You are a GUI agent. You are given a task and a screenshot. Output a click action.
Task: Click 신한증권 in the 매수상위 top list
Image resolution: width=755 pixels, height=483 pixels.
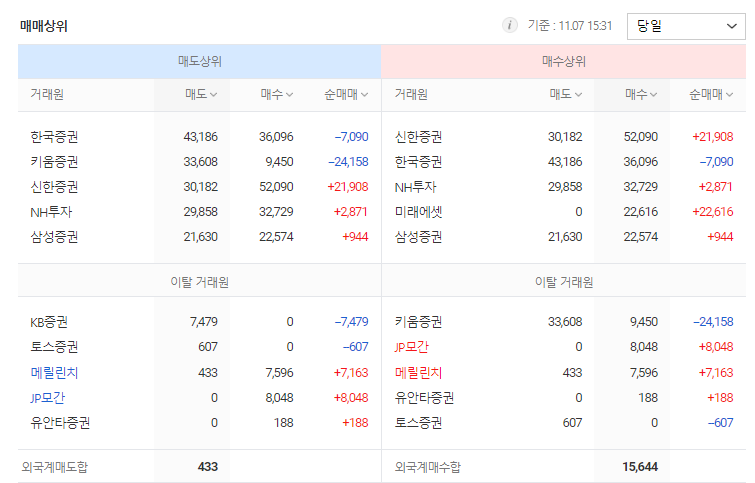click(418, 137)
